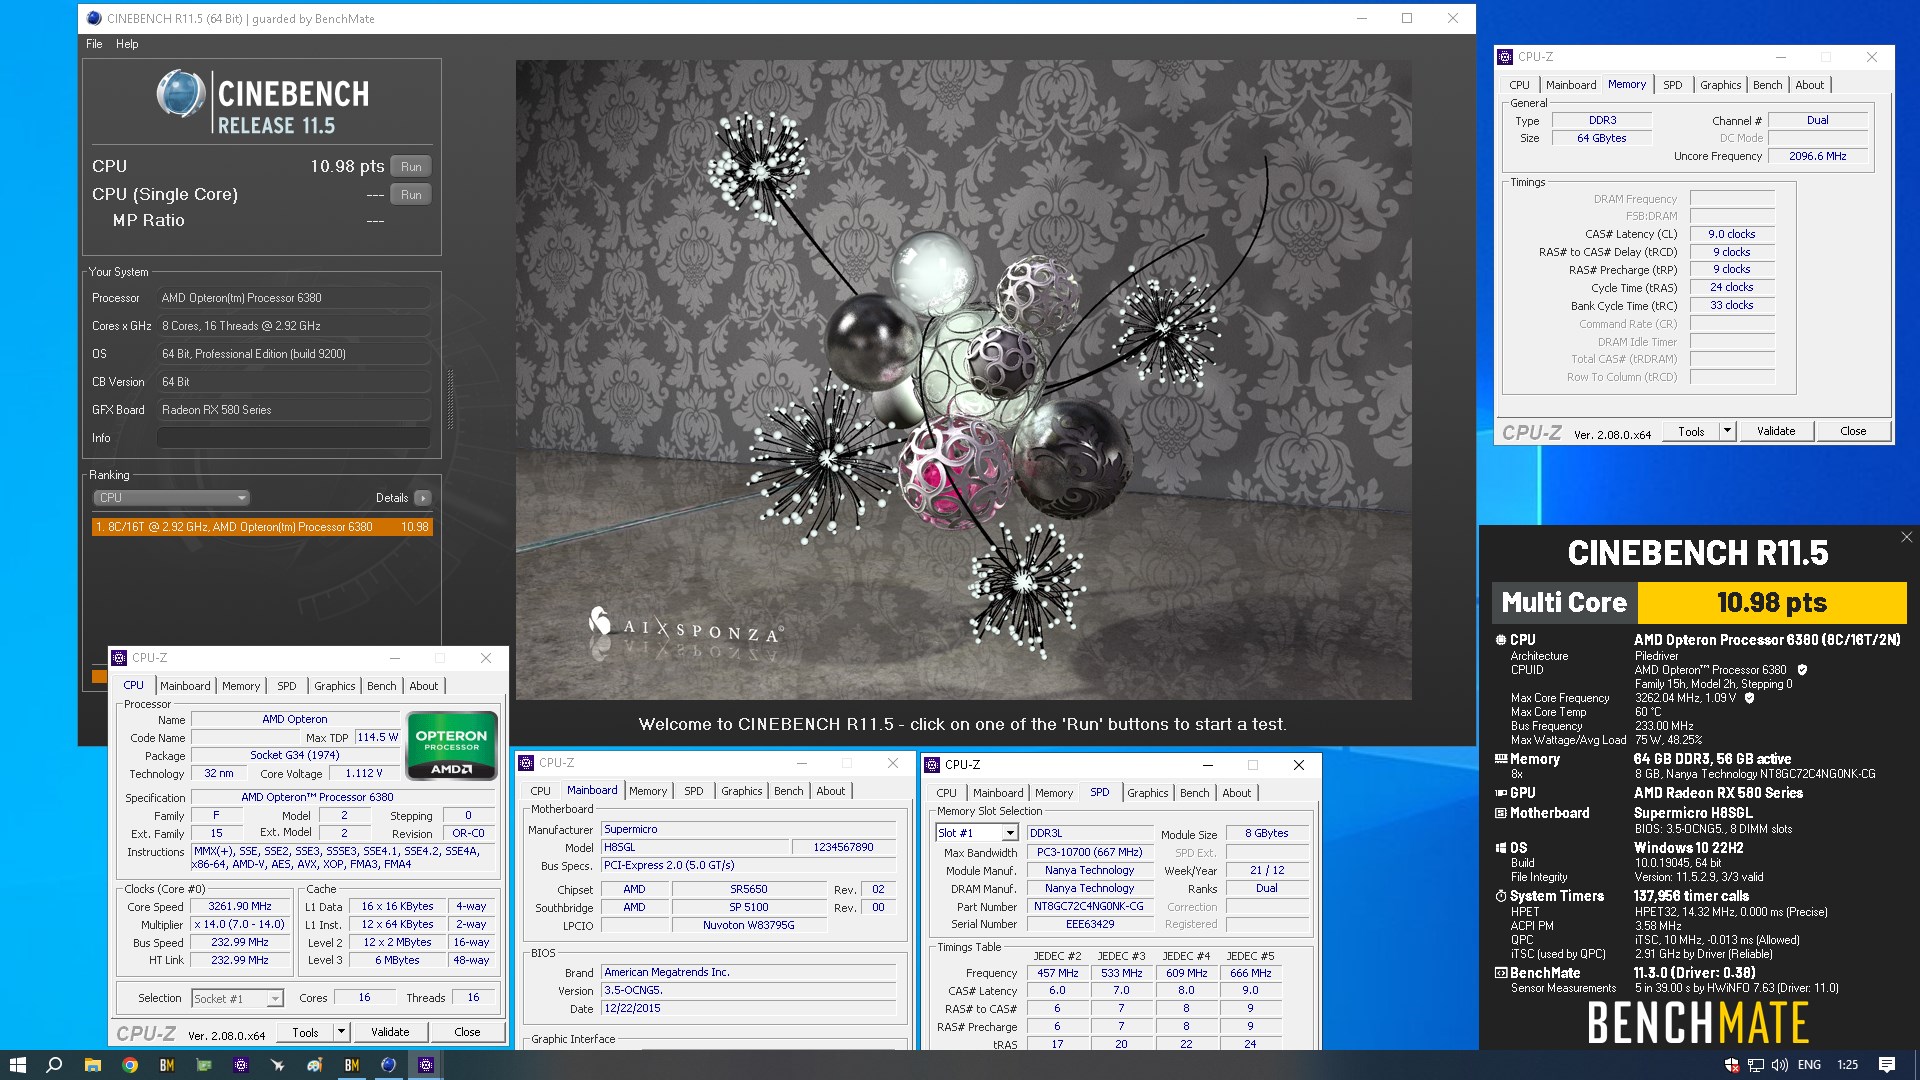Click the Motherboard icon in BenchMate panel
The width and height of the screenshot is (1920, 1080).
1501,813
